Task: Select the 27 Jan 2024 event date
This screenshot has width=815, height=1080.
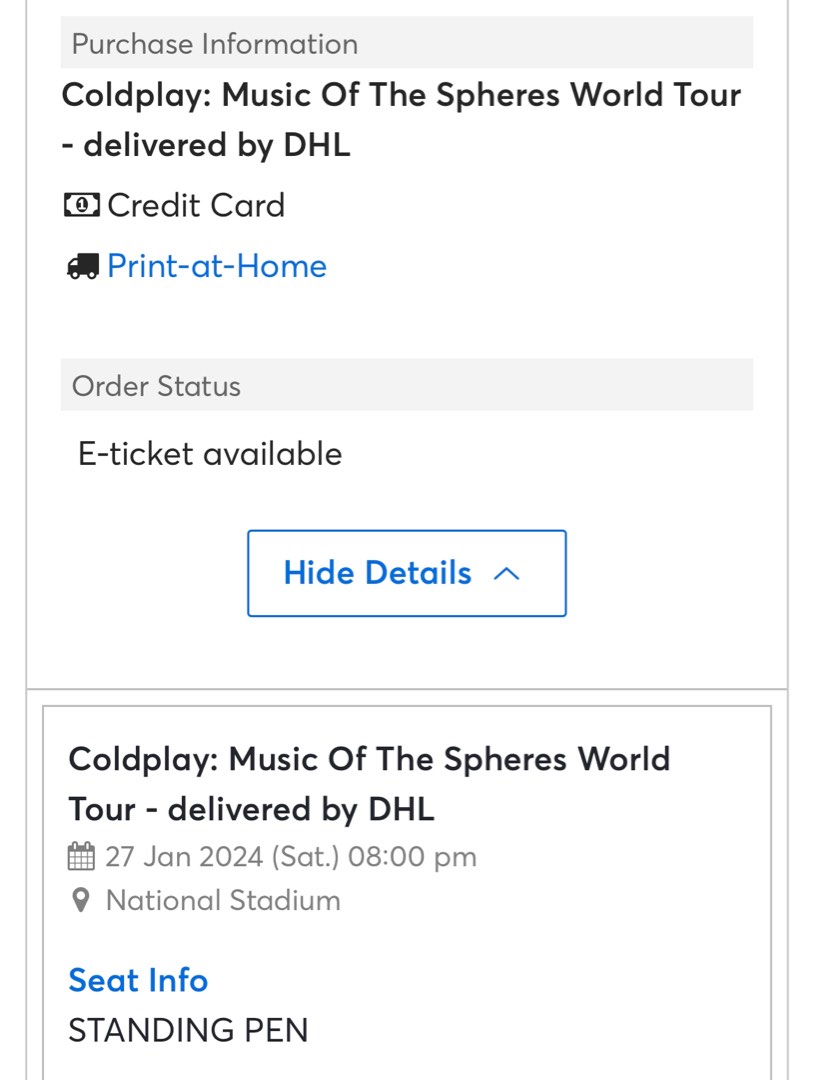Action: click(x=290, y=857)
